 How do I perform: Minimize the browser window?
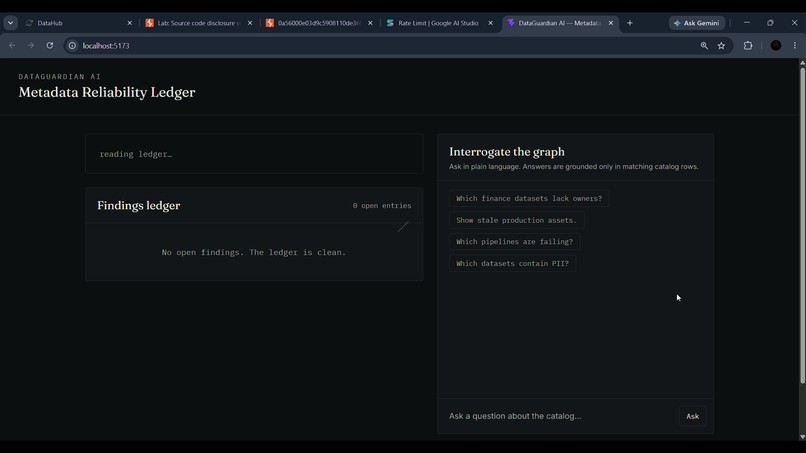coord(746,23)
